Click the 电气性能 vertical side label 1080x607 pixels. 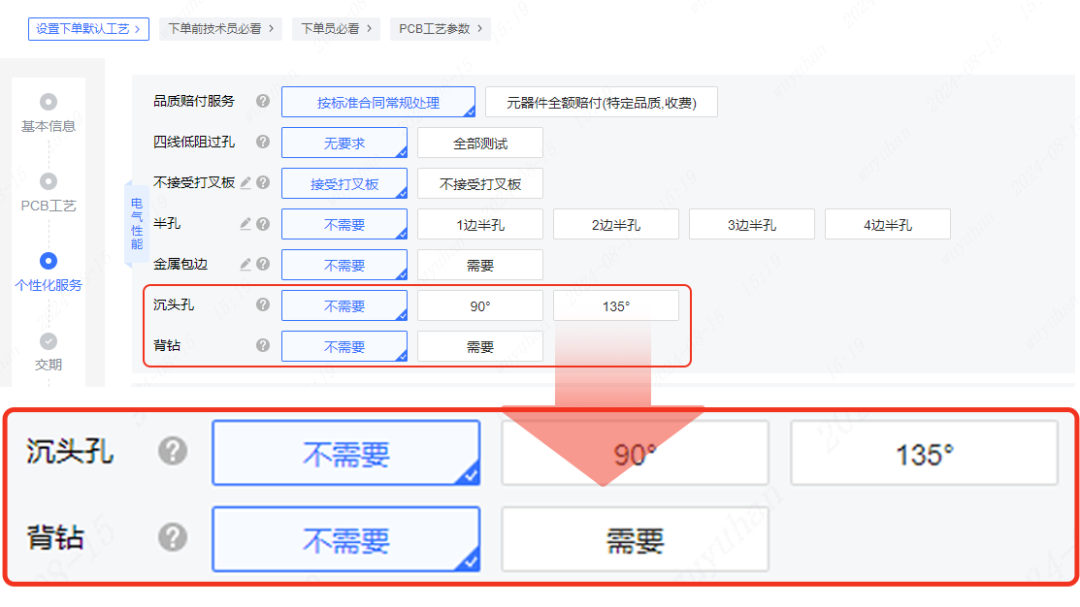pyautogui.click(x=137, y=223)
